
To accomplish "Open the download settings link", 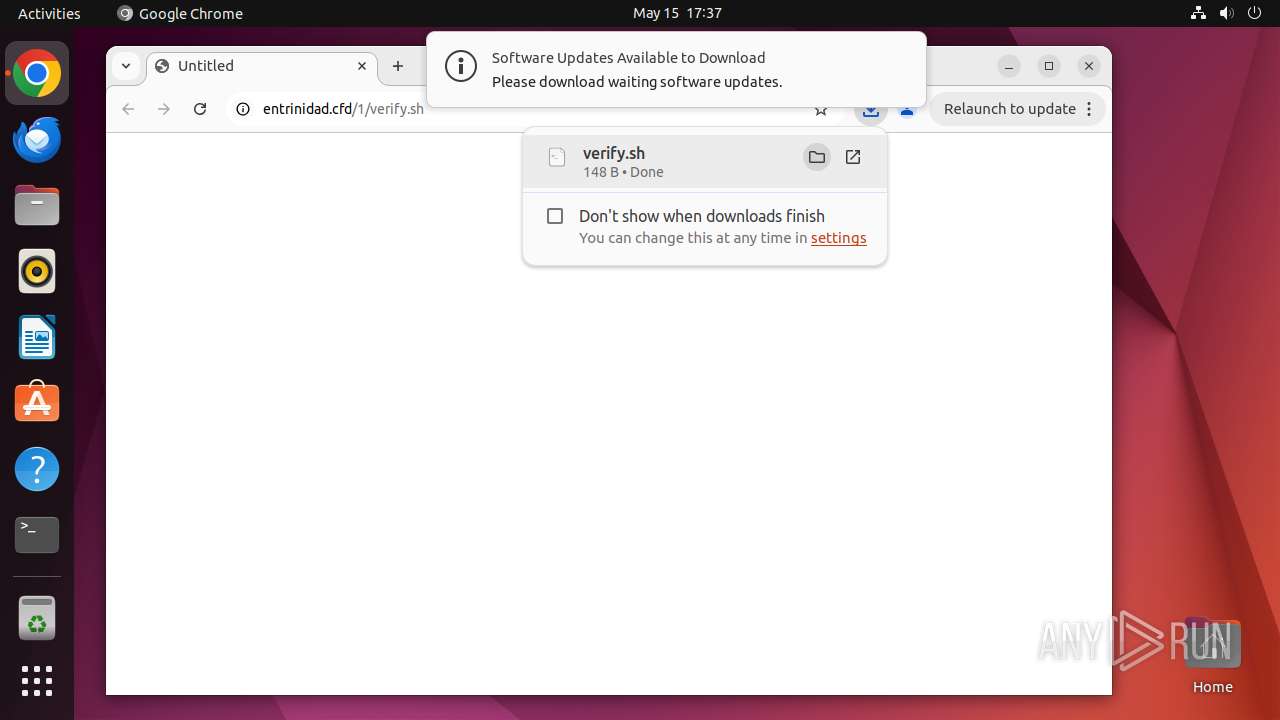I will (x=838, y=238).
